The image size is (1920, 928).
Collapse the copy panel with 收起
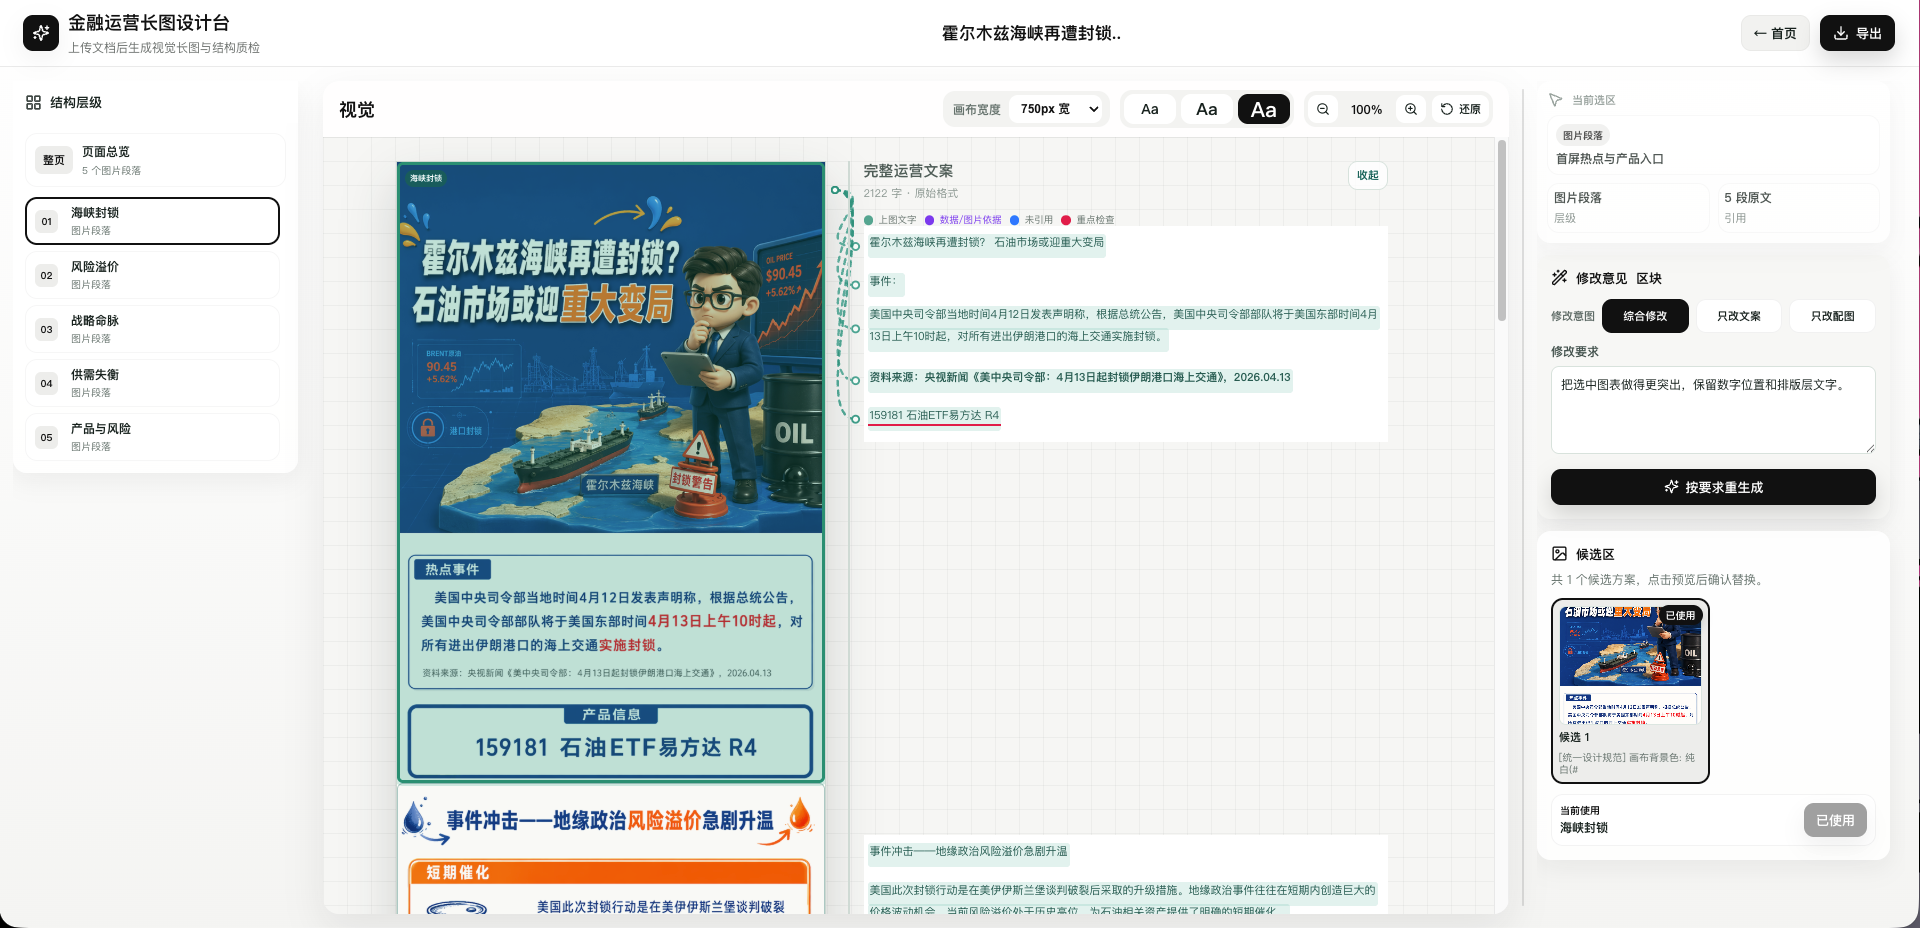point(1368,175)
